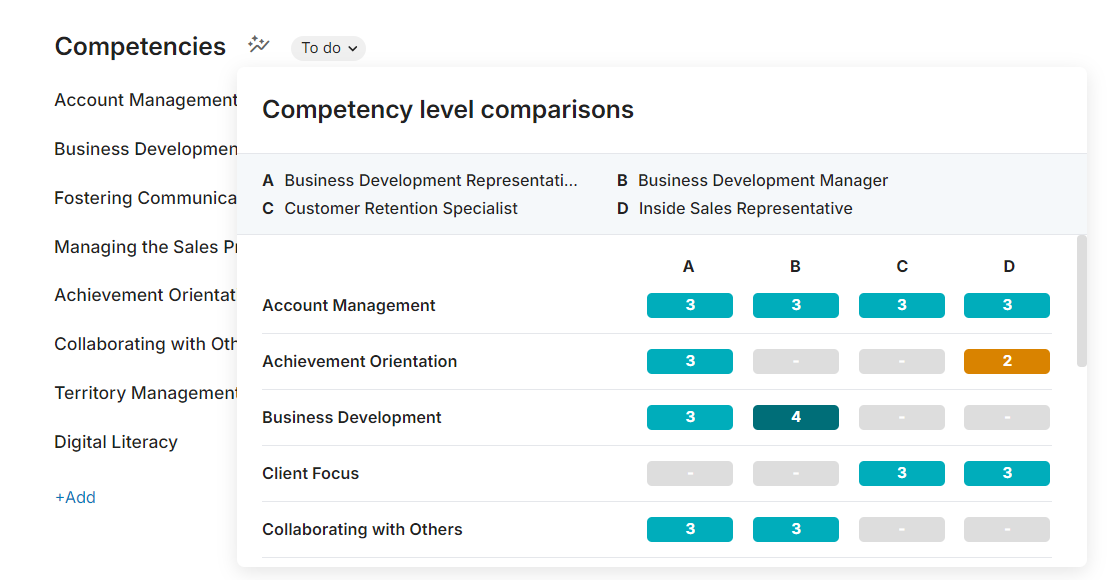Image resolution: width=1109 pixels, height=580 pixels.
Task: Click the Business Development Representative job label
Action: 430,180
